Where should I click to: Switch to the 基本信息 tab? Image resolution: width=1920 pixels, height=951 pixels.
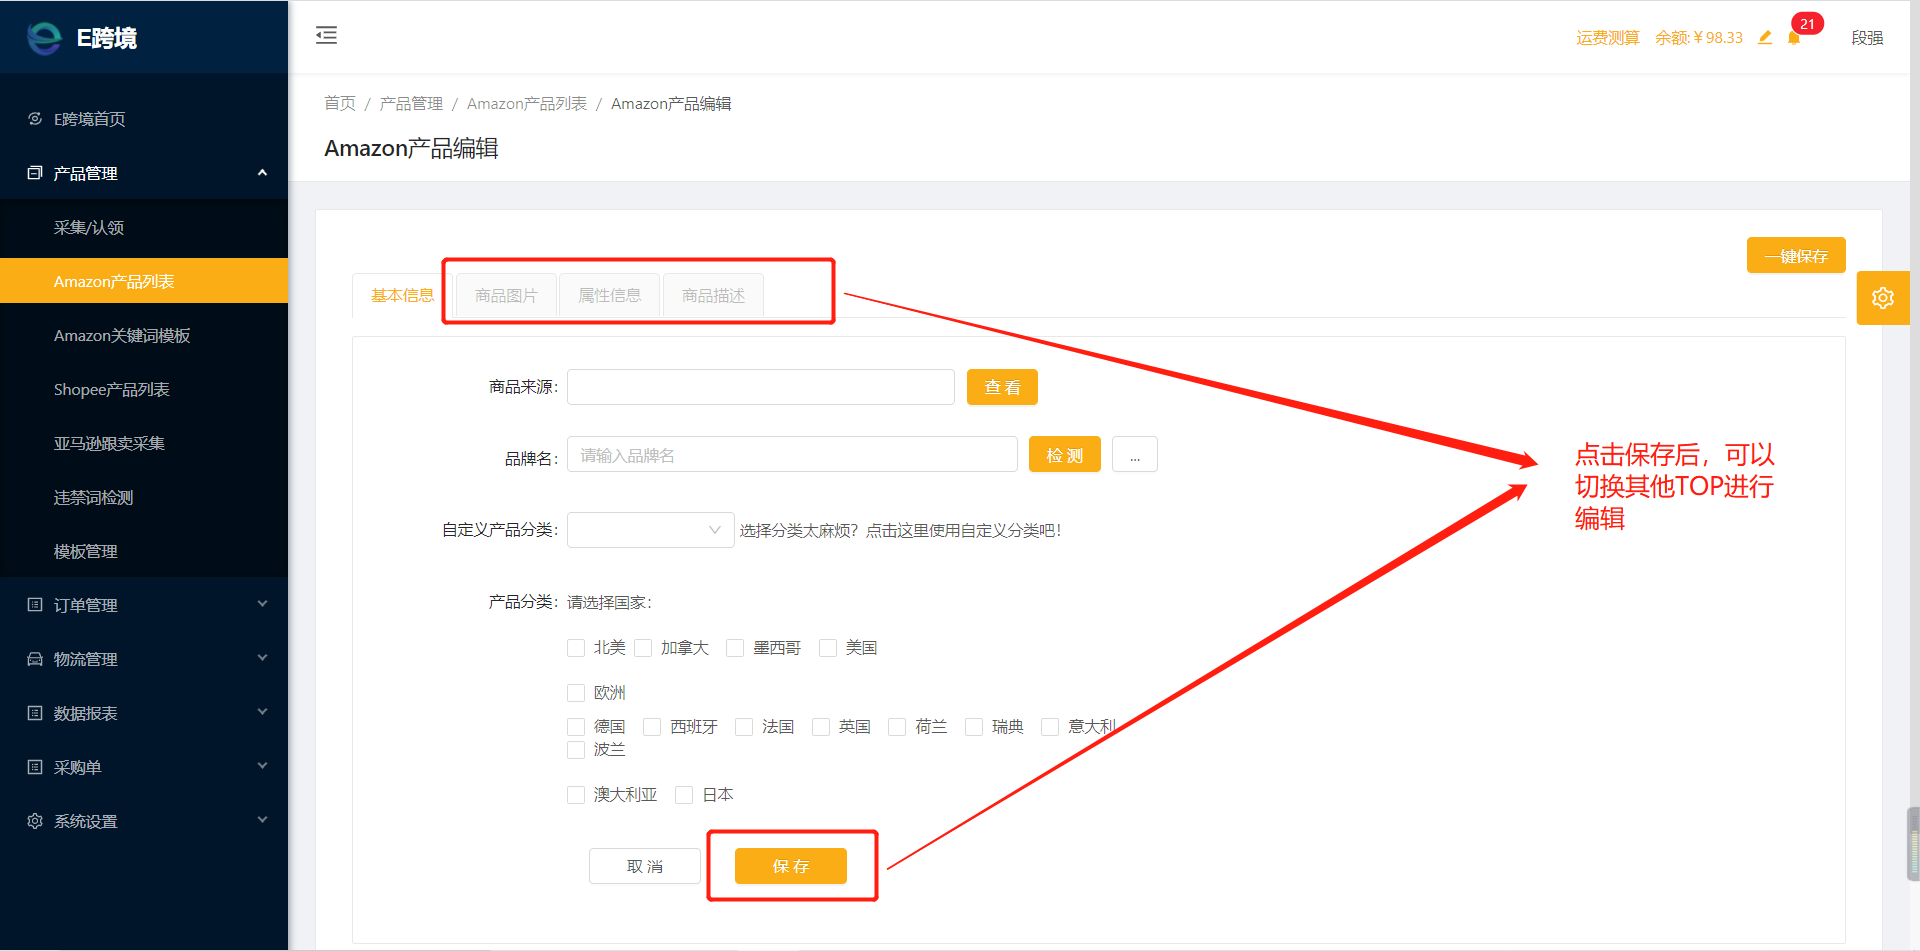[402, 295]
